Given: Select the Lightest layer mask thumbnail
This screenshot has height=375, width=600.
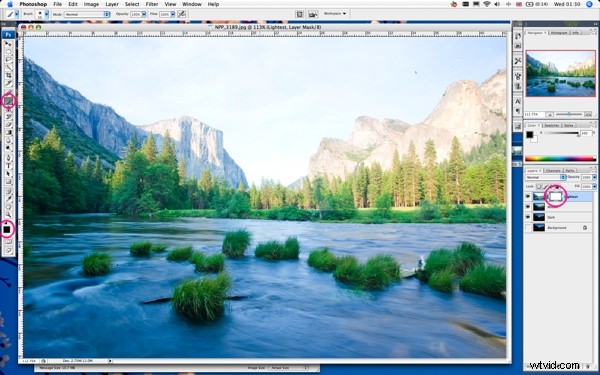Looking at the screenshot, I should pos(555,196).
